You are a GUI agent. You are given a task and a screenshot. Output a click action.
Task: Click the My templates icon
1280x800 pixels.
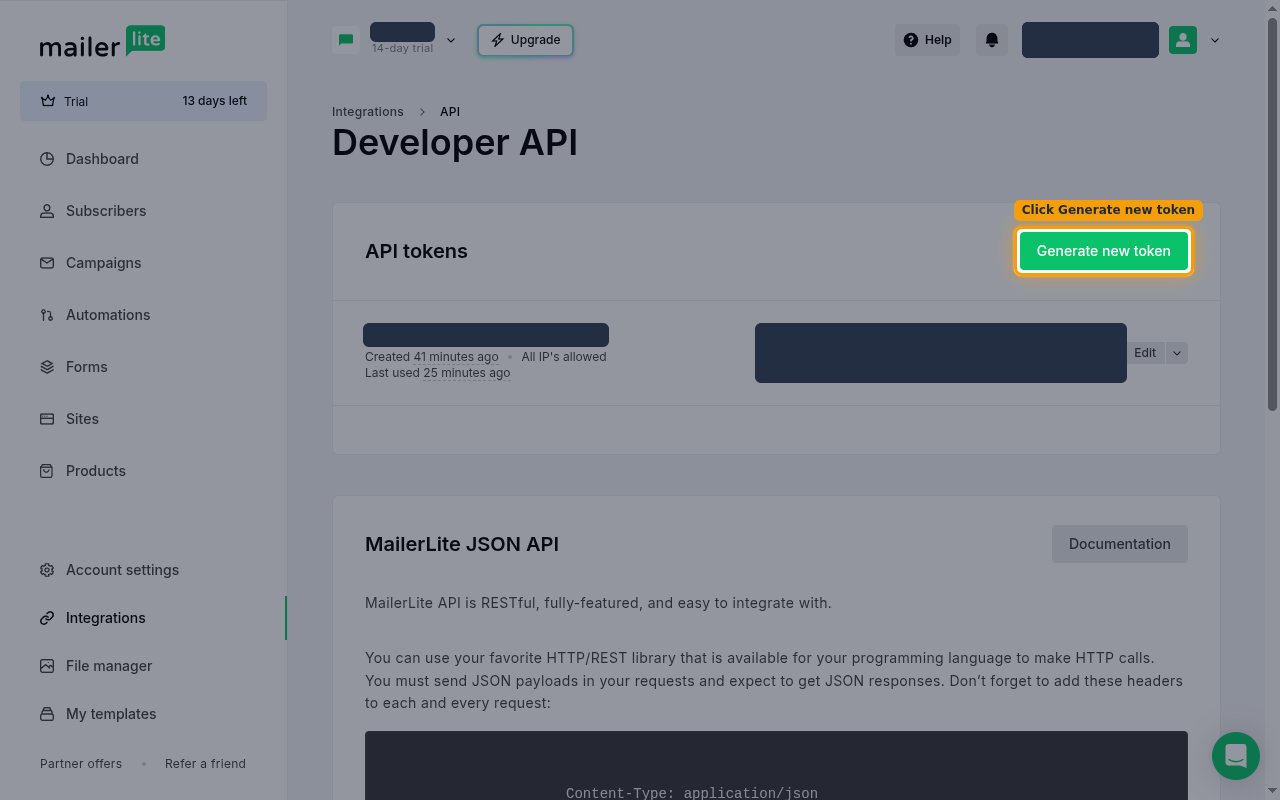[x=47, y=714]
